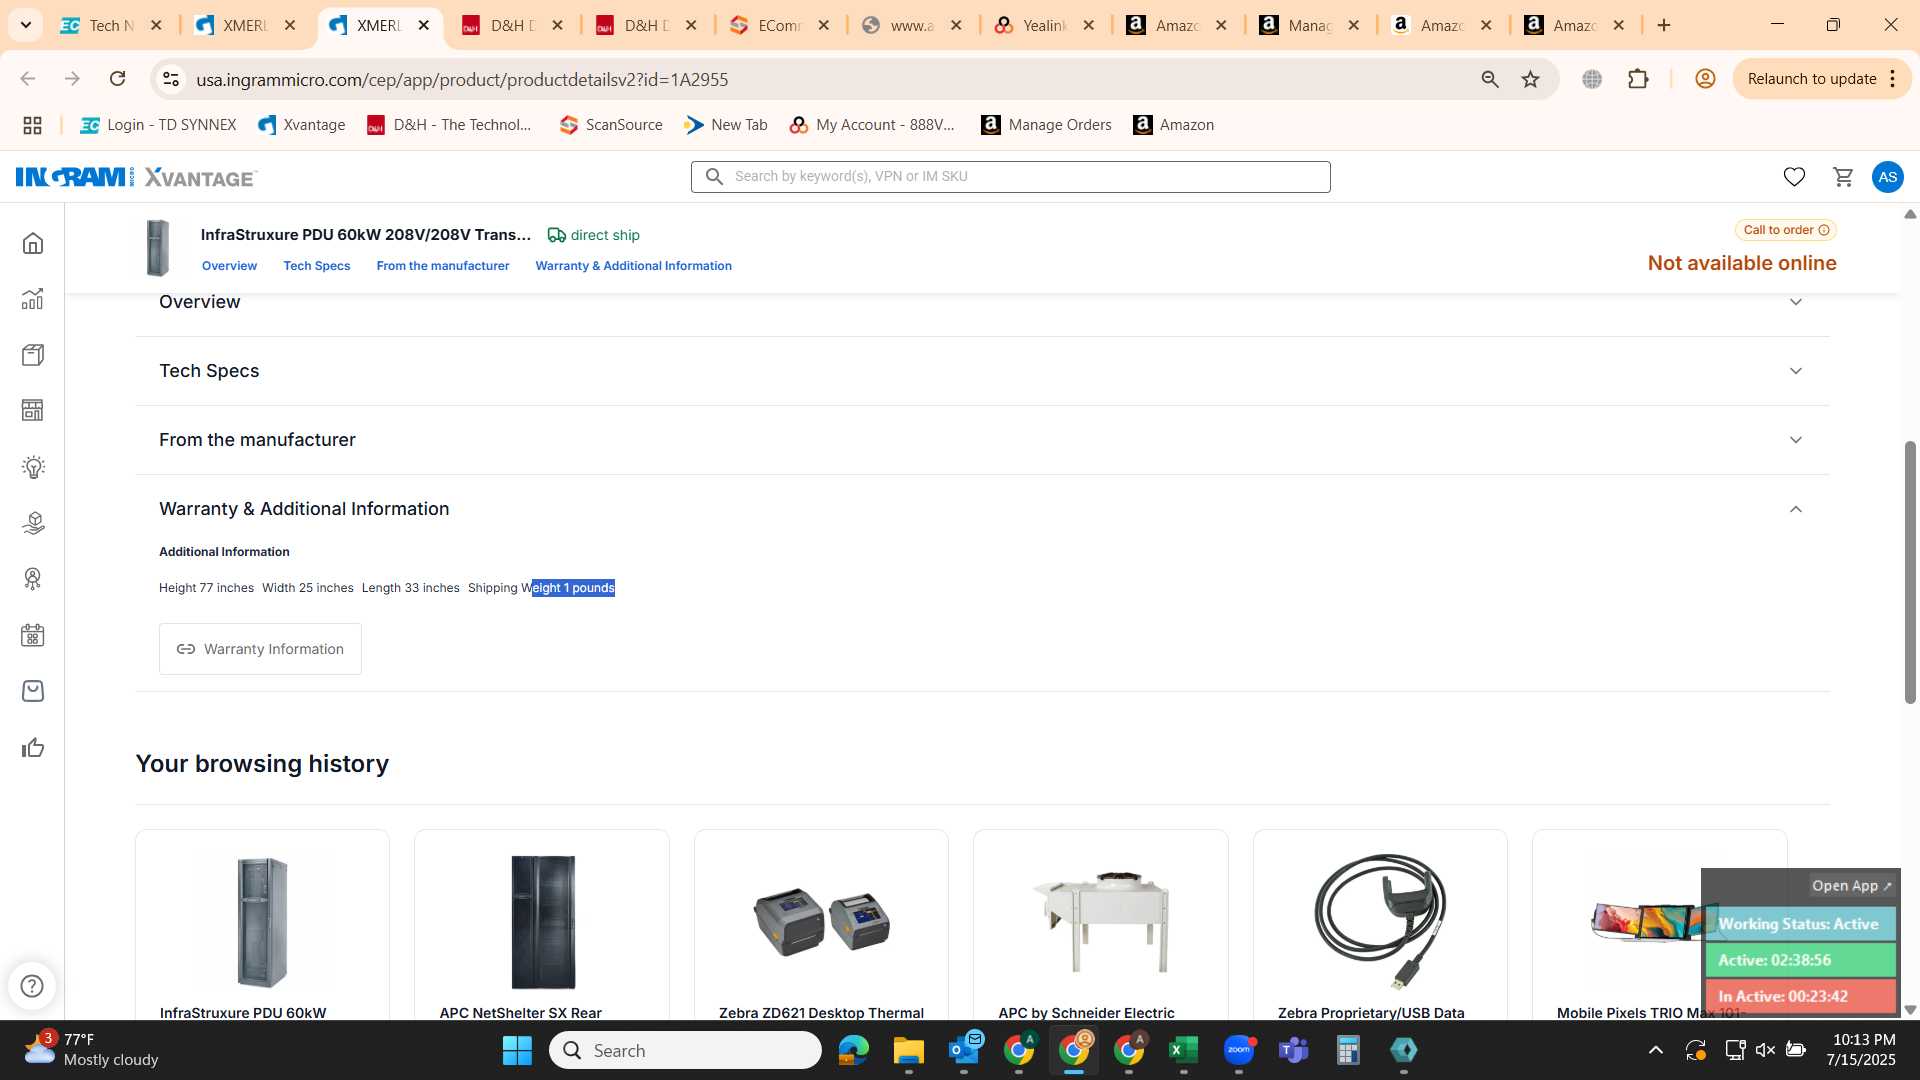Expand the Overview section chevron
The height and width of the screenshot is (1080, 1920).
(x=1796, y=302)
